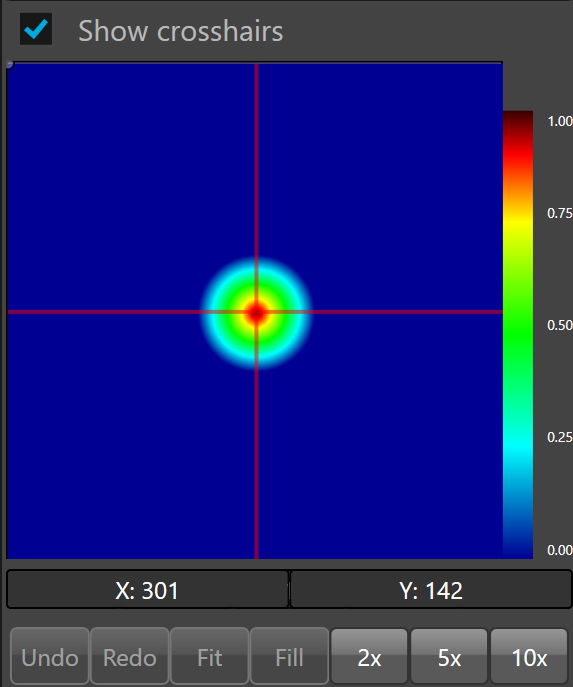The width and height of the screenshot is (573, 687).
Task: Zoom the image to 5x
Action: click(449, 656)
